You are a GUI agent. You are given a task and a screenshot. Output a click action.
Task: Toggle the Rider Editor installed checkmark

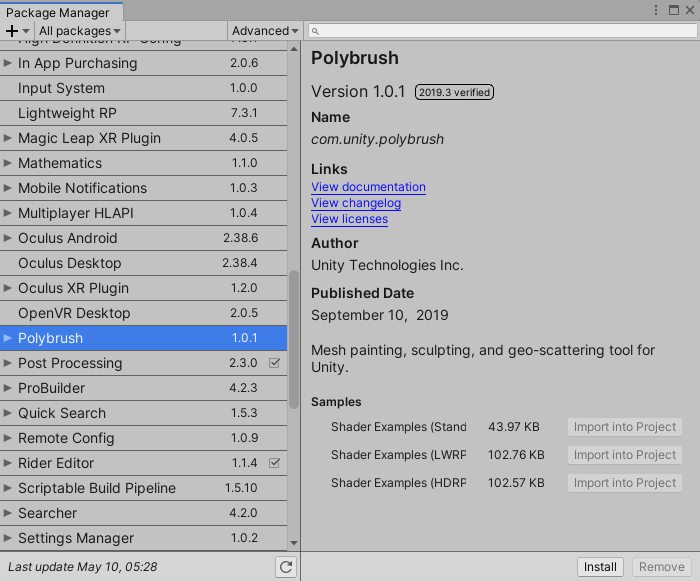pyautogui.click(x=275, y=463)
